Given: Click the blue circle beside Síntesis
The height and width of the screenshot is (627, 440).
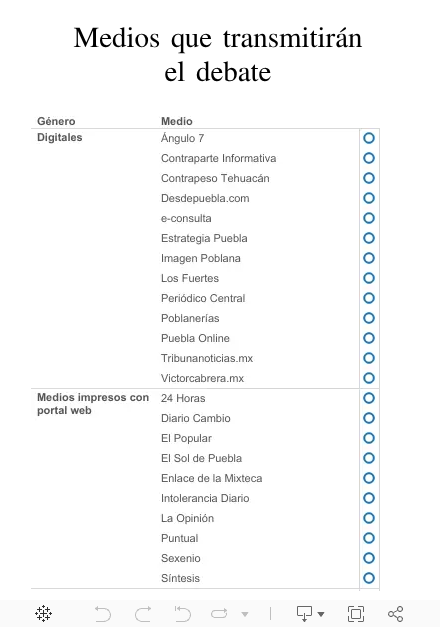Looking at the screenshot, I should [369, 578].
